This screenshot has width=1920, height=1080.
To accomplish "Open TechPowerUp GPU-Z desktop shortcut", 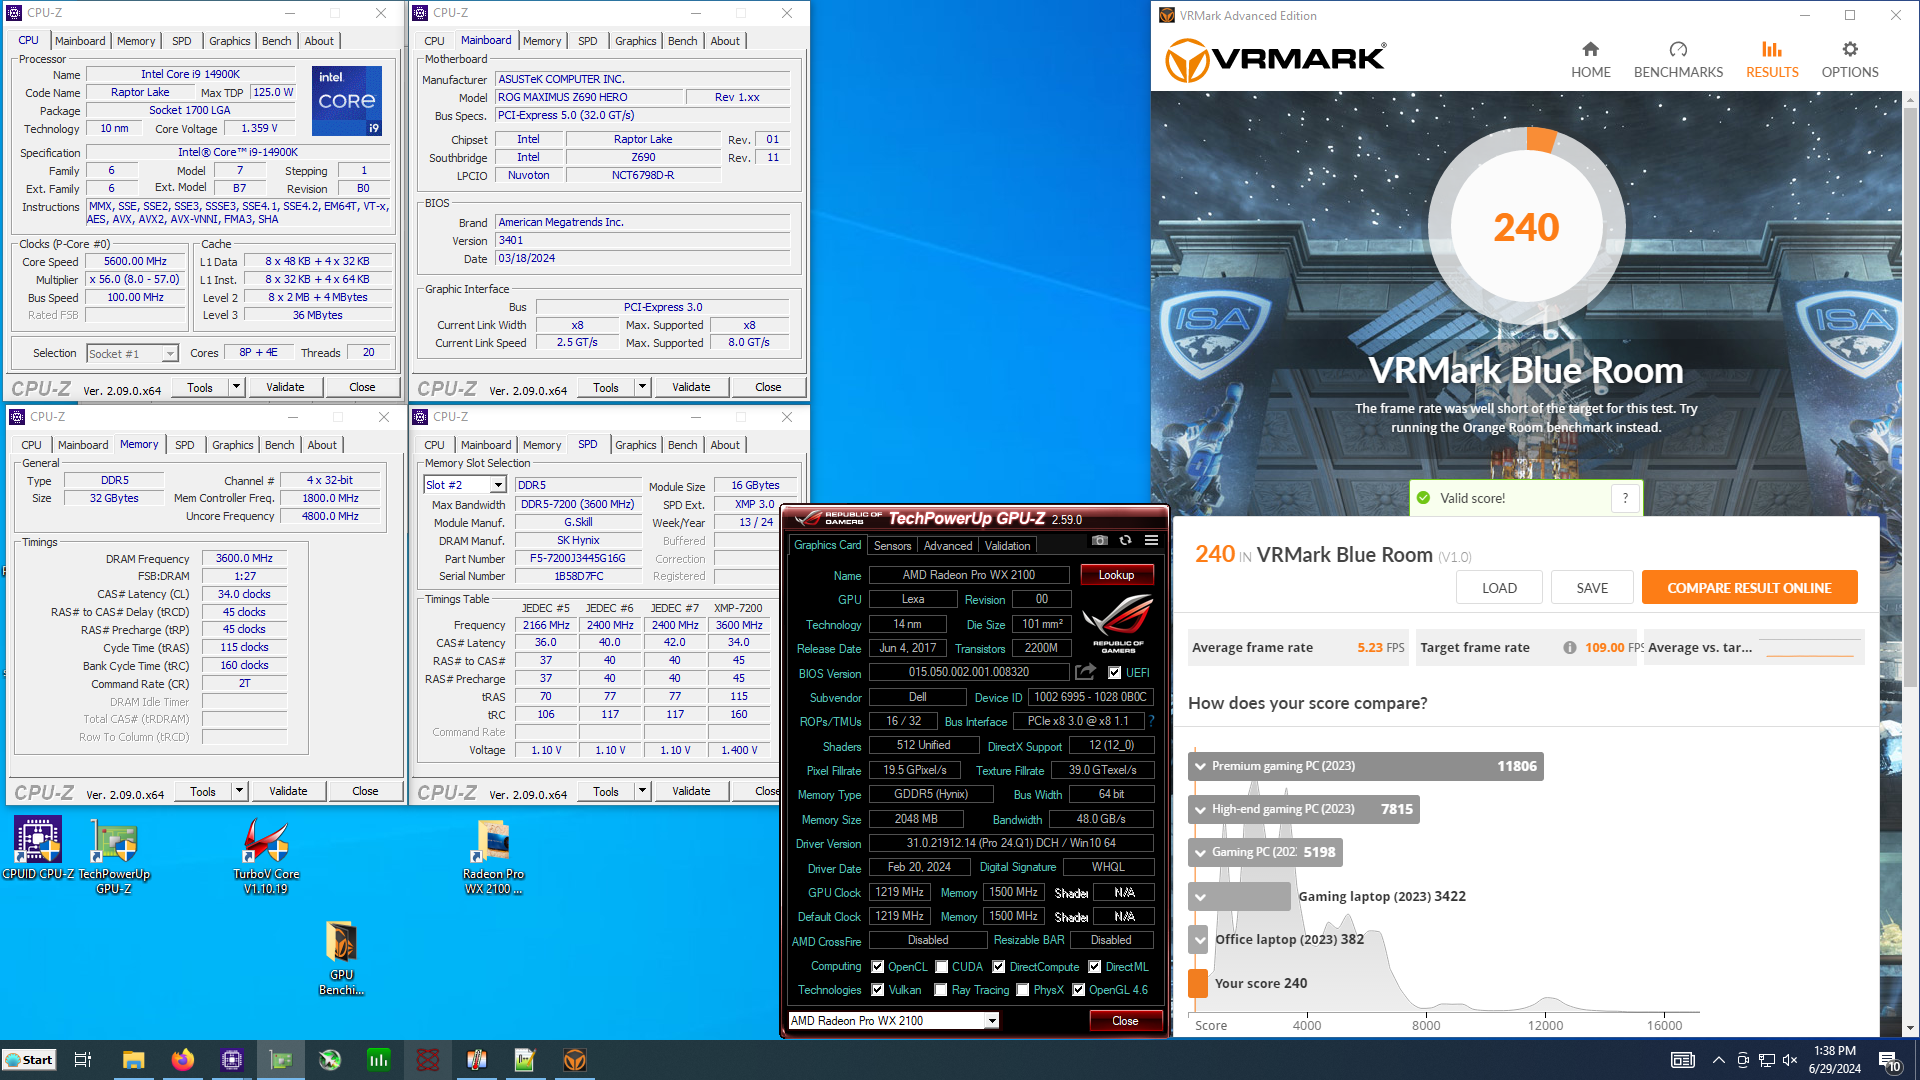I will (114, 856).
